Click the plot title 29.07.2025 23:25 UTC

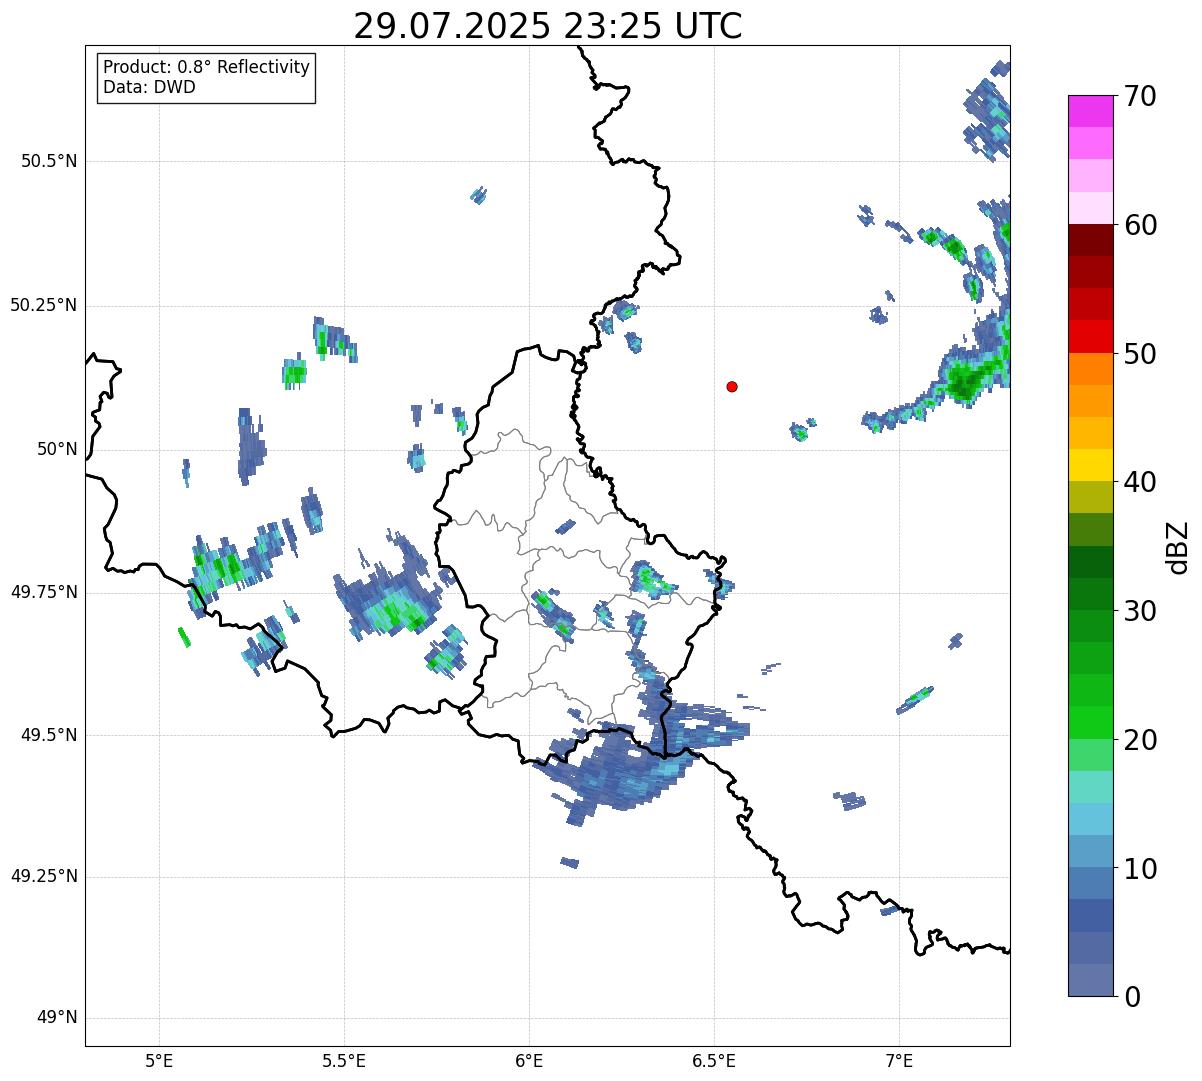pos(548,26)
